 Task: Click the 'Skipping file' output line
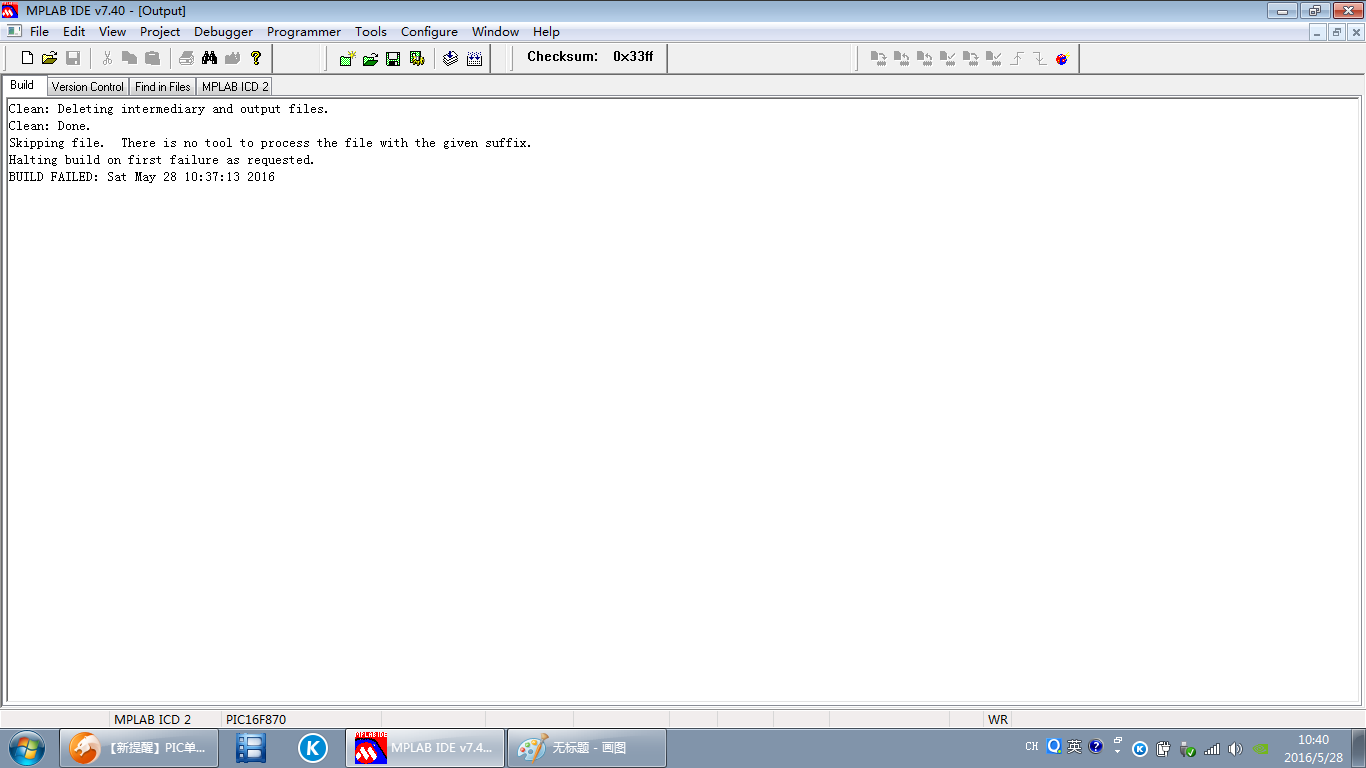point(270,143)
